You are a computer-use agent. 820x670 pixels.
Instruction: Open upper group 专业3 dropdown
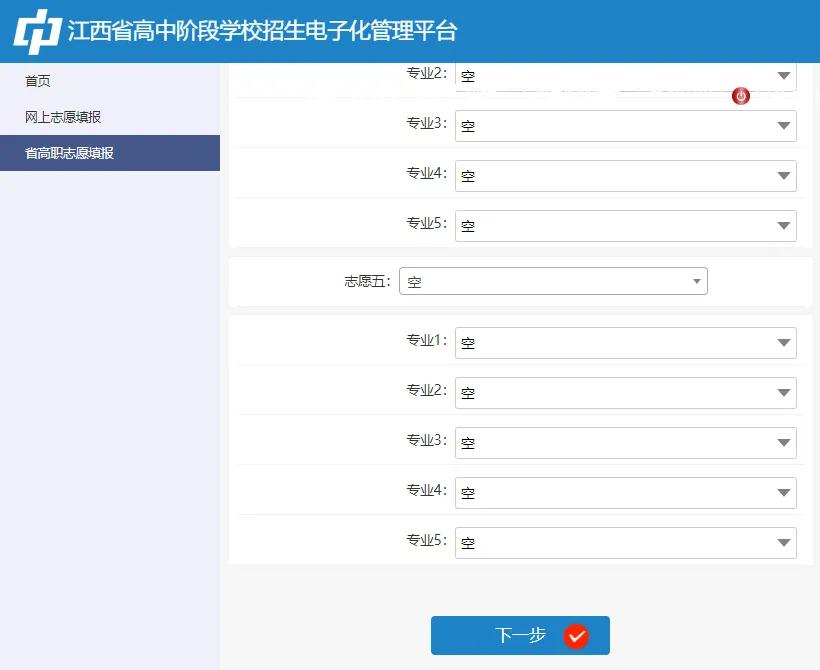626,126
